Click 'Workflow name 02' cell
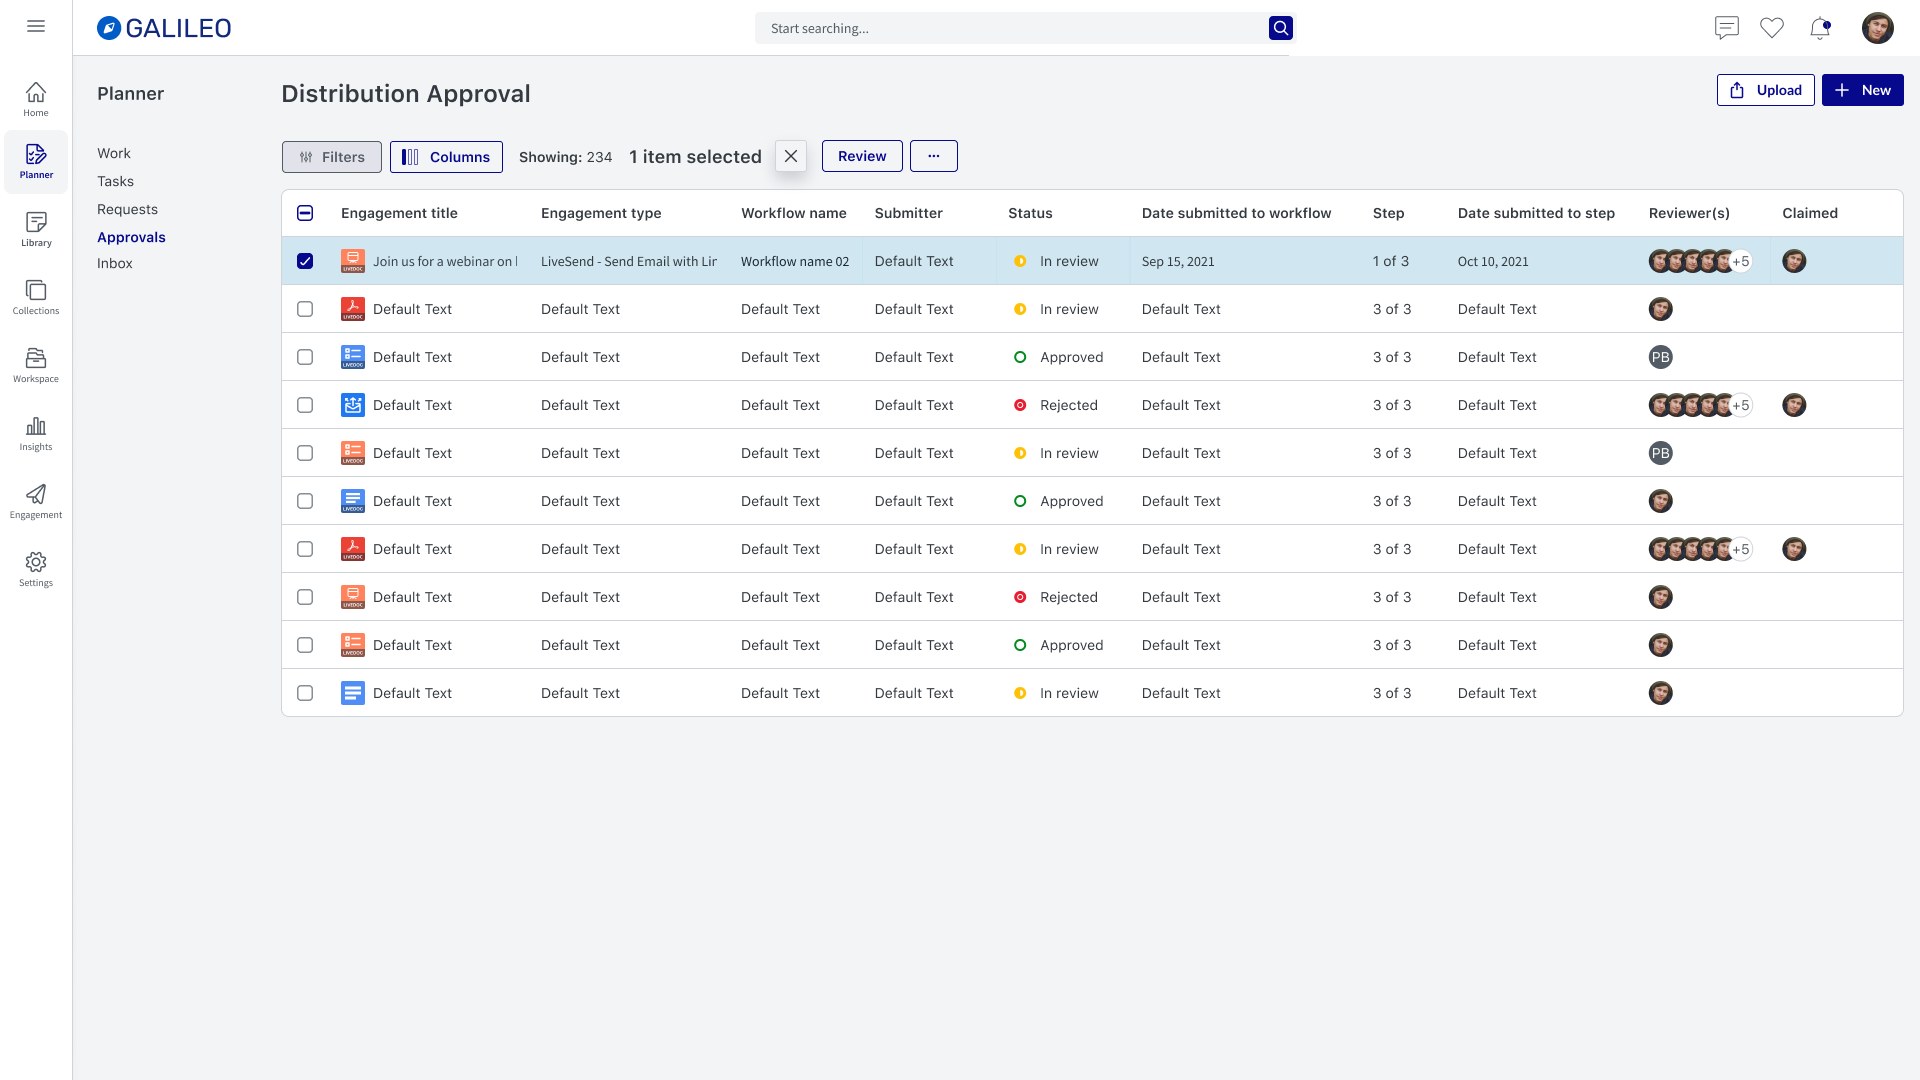The height and width of the screenshot is (1080, 1920). (x=795, y=261)
